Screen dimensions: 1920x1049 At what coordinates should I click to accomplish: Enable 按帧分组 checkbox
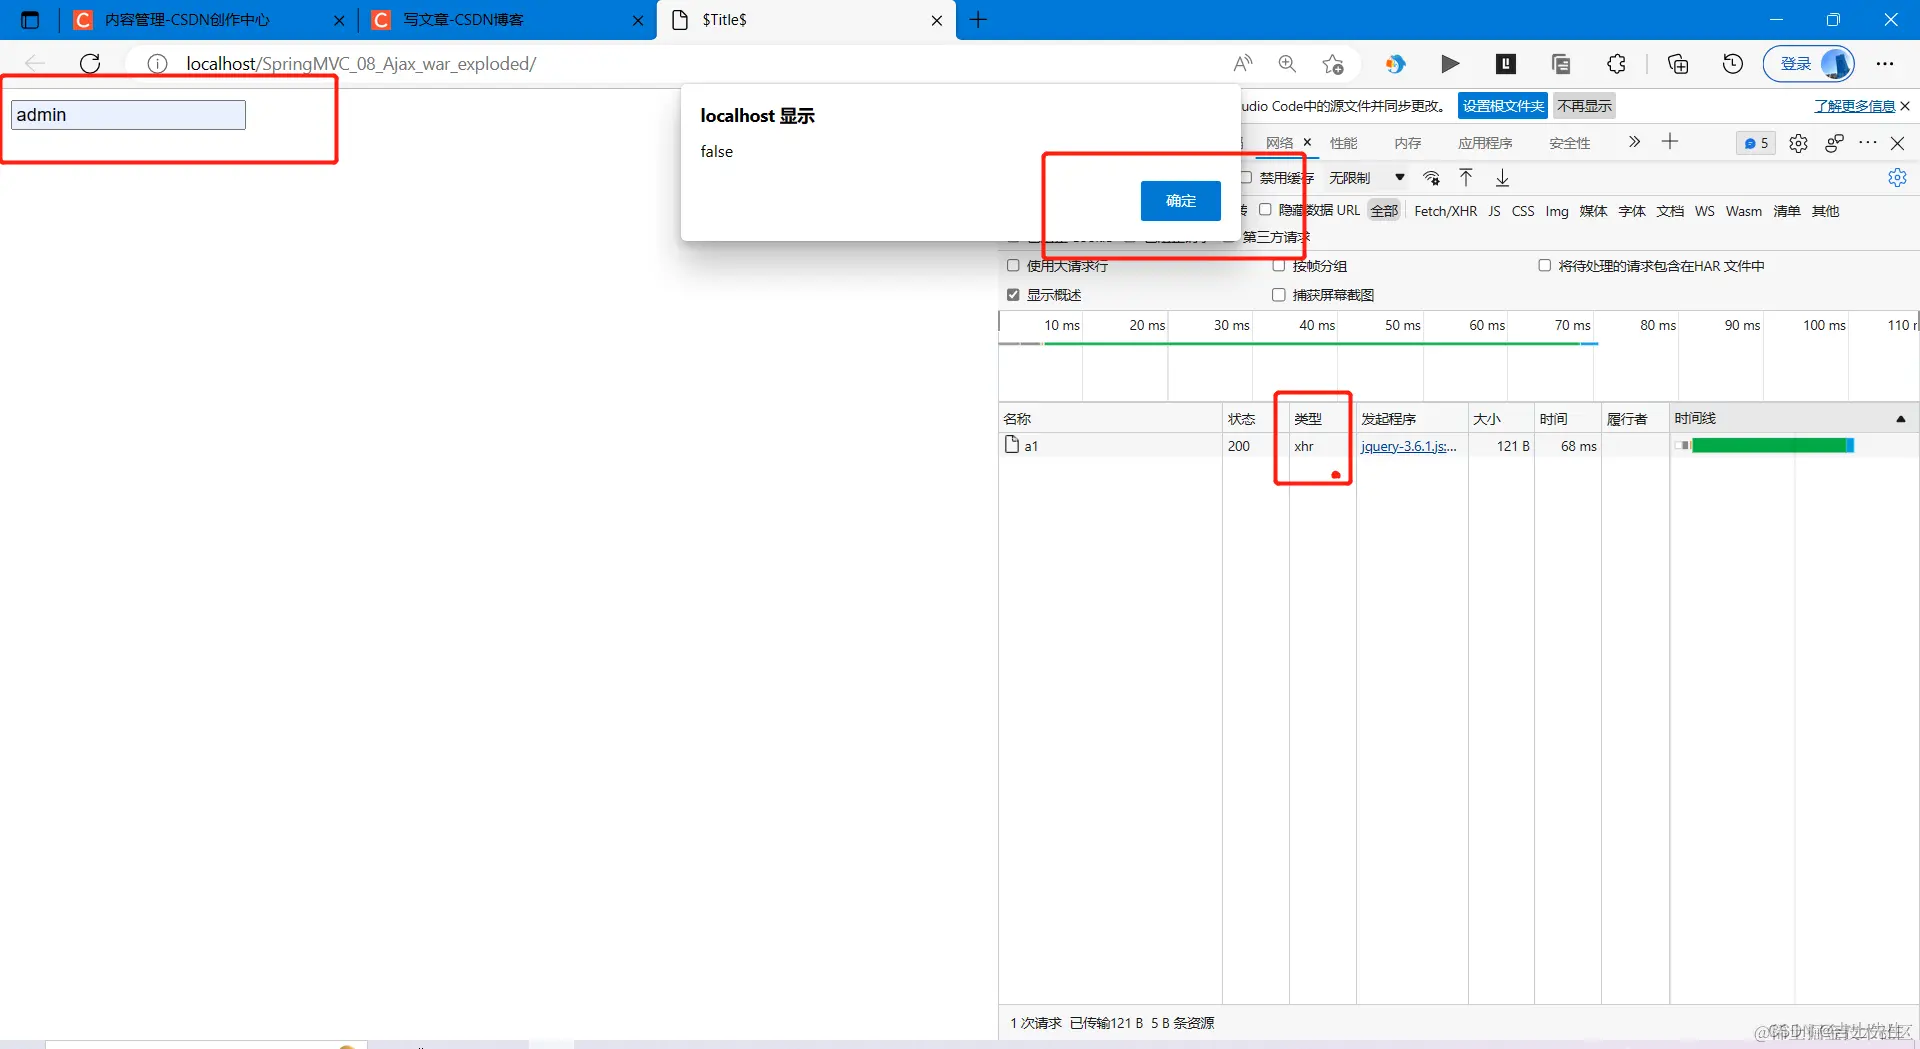pyautogui.click(x=1278, y=266)
